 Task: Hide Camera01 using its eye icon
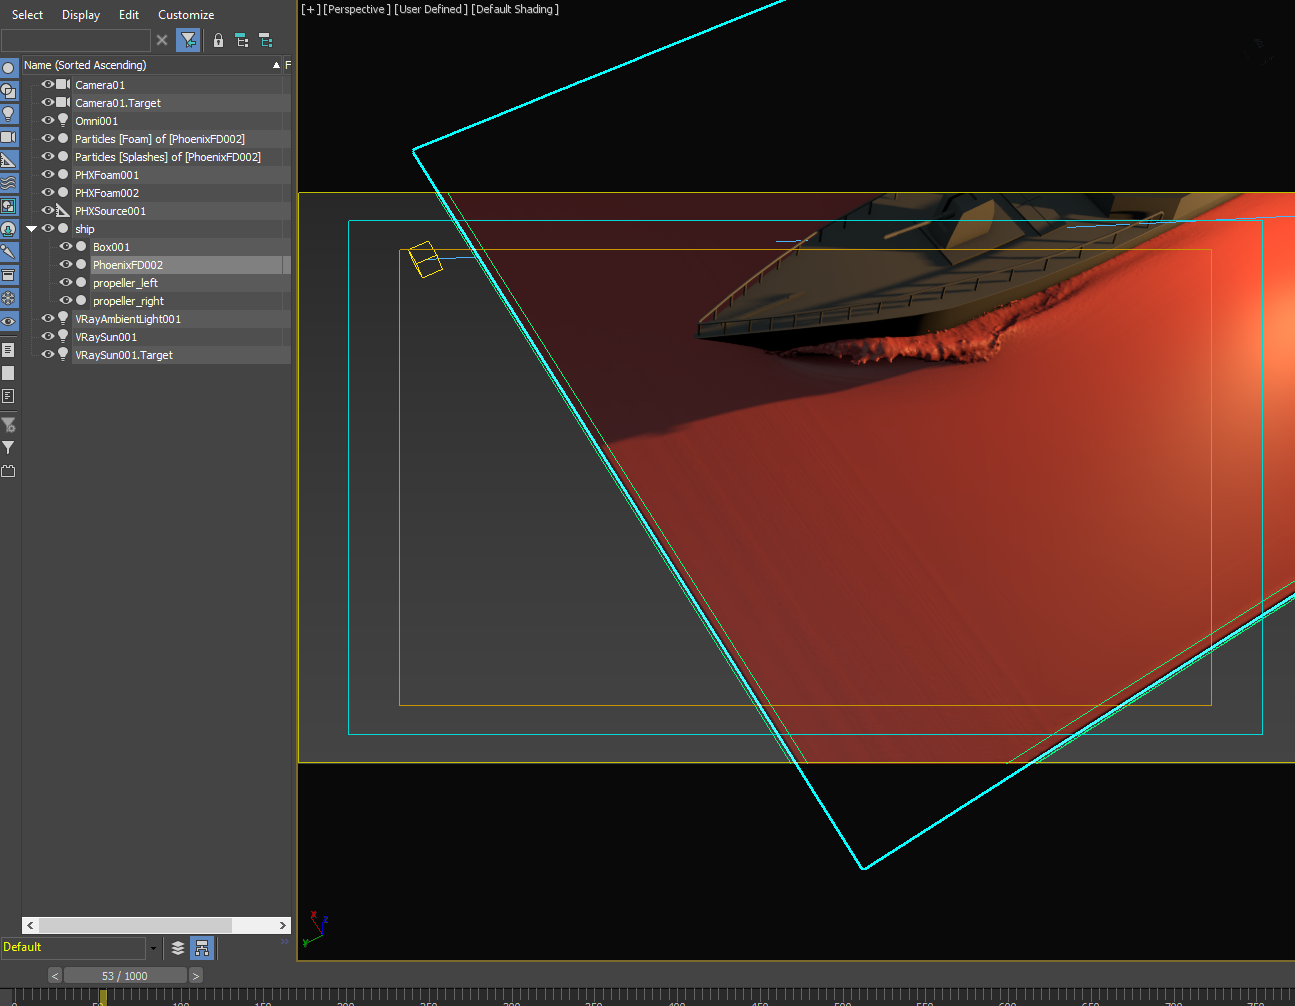pyautogui.click(x=47, y=85)
